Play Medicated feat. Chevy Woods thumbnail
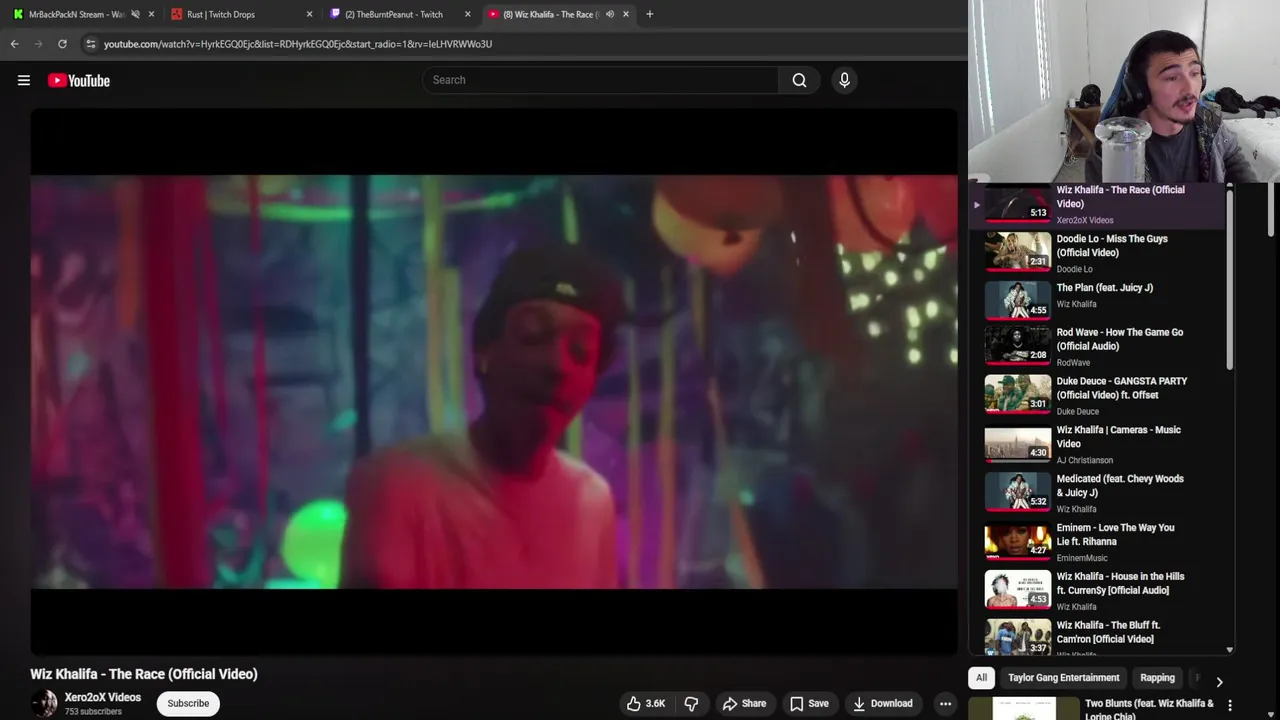This screenshot has width=1280, height=720. 1018,492
